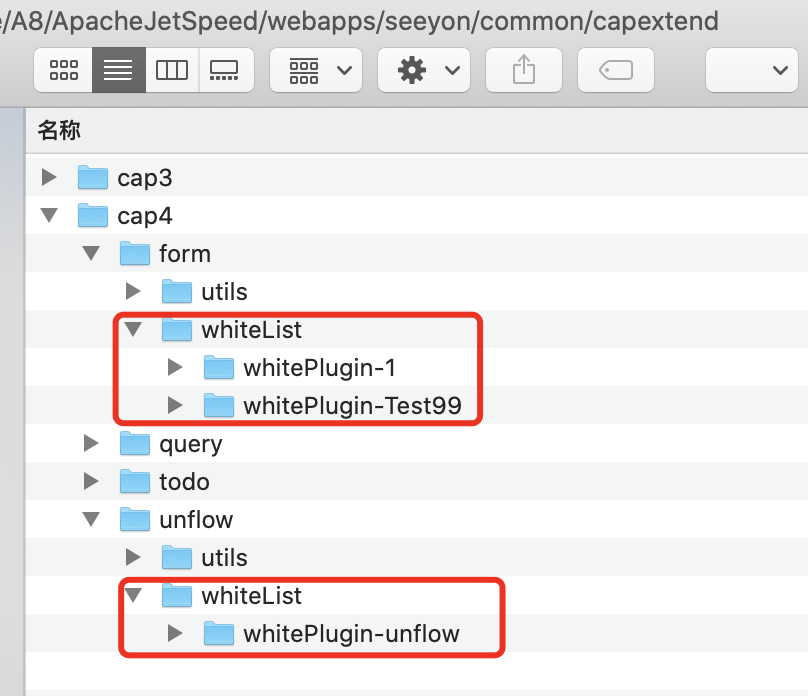Sort by the 名称 column header
The width and height of the screenshot is (808, 696).
tap(60, 129)
